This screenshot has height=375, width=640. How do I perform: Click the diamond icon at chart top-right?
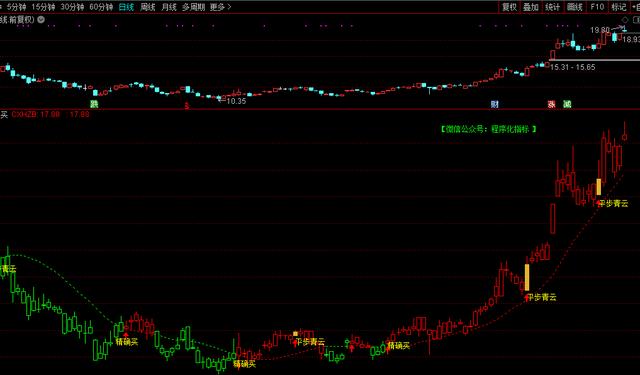(x=625, y=20)
